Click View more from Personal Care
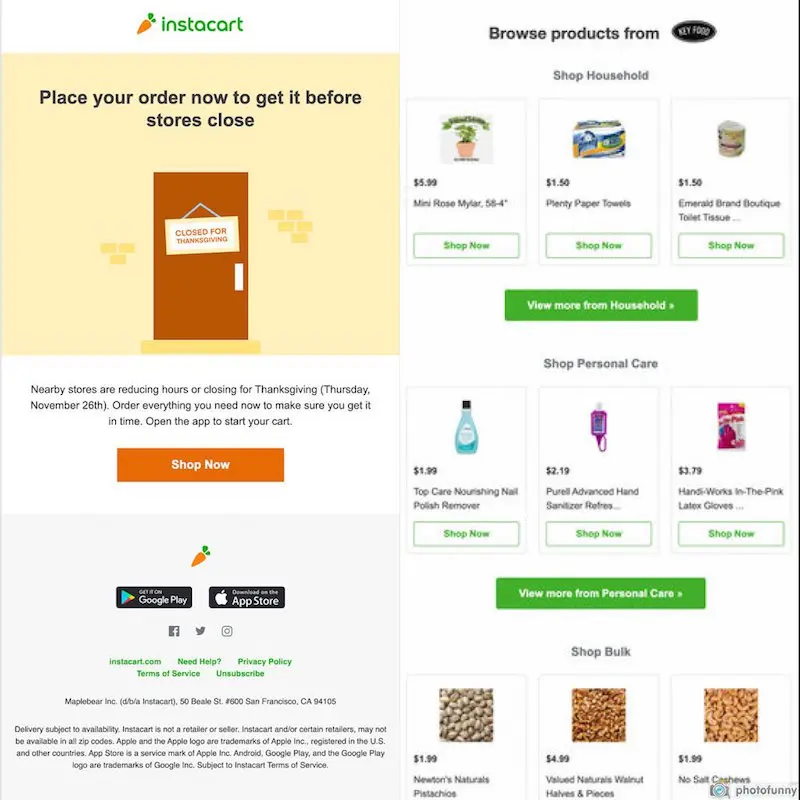Screen dimensions: 800x800 pos(599,593)
